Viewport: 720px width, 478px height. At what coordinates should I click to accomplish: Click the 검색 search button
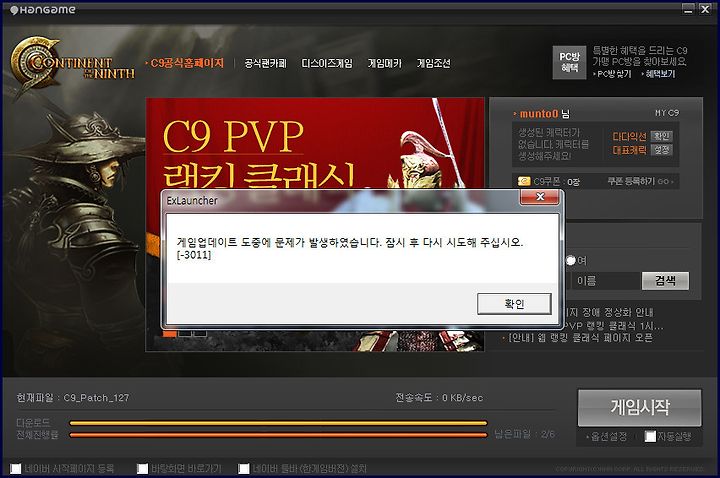(665, 281)
